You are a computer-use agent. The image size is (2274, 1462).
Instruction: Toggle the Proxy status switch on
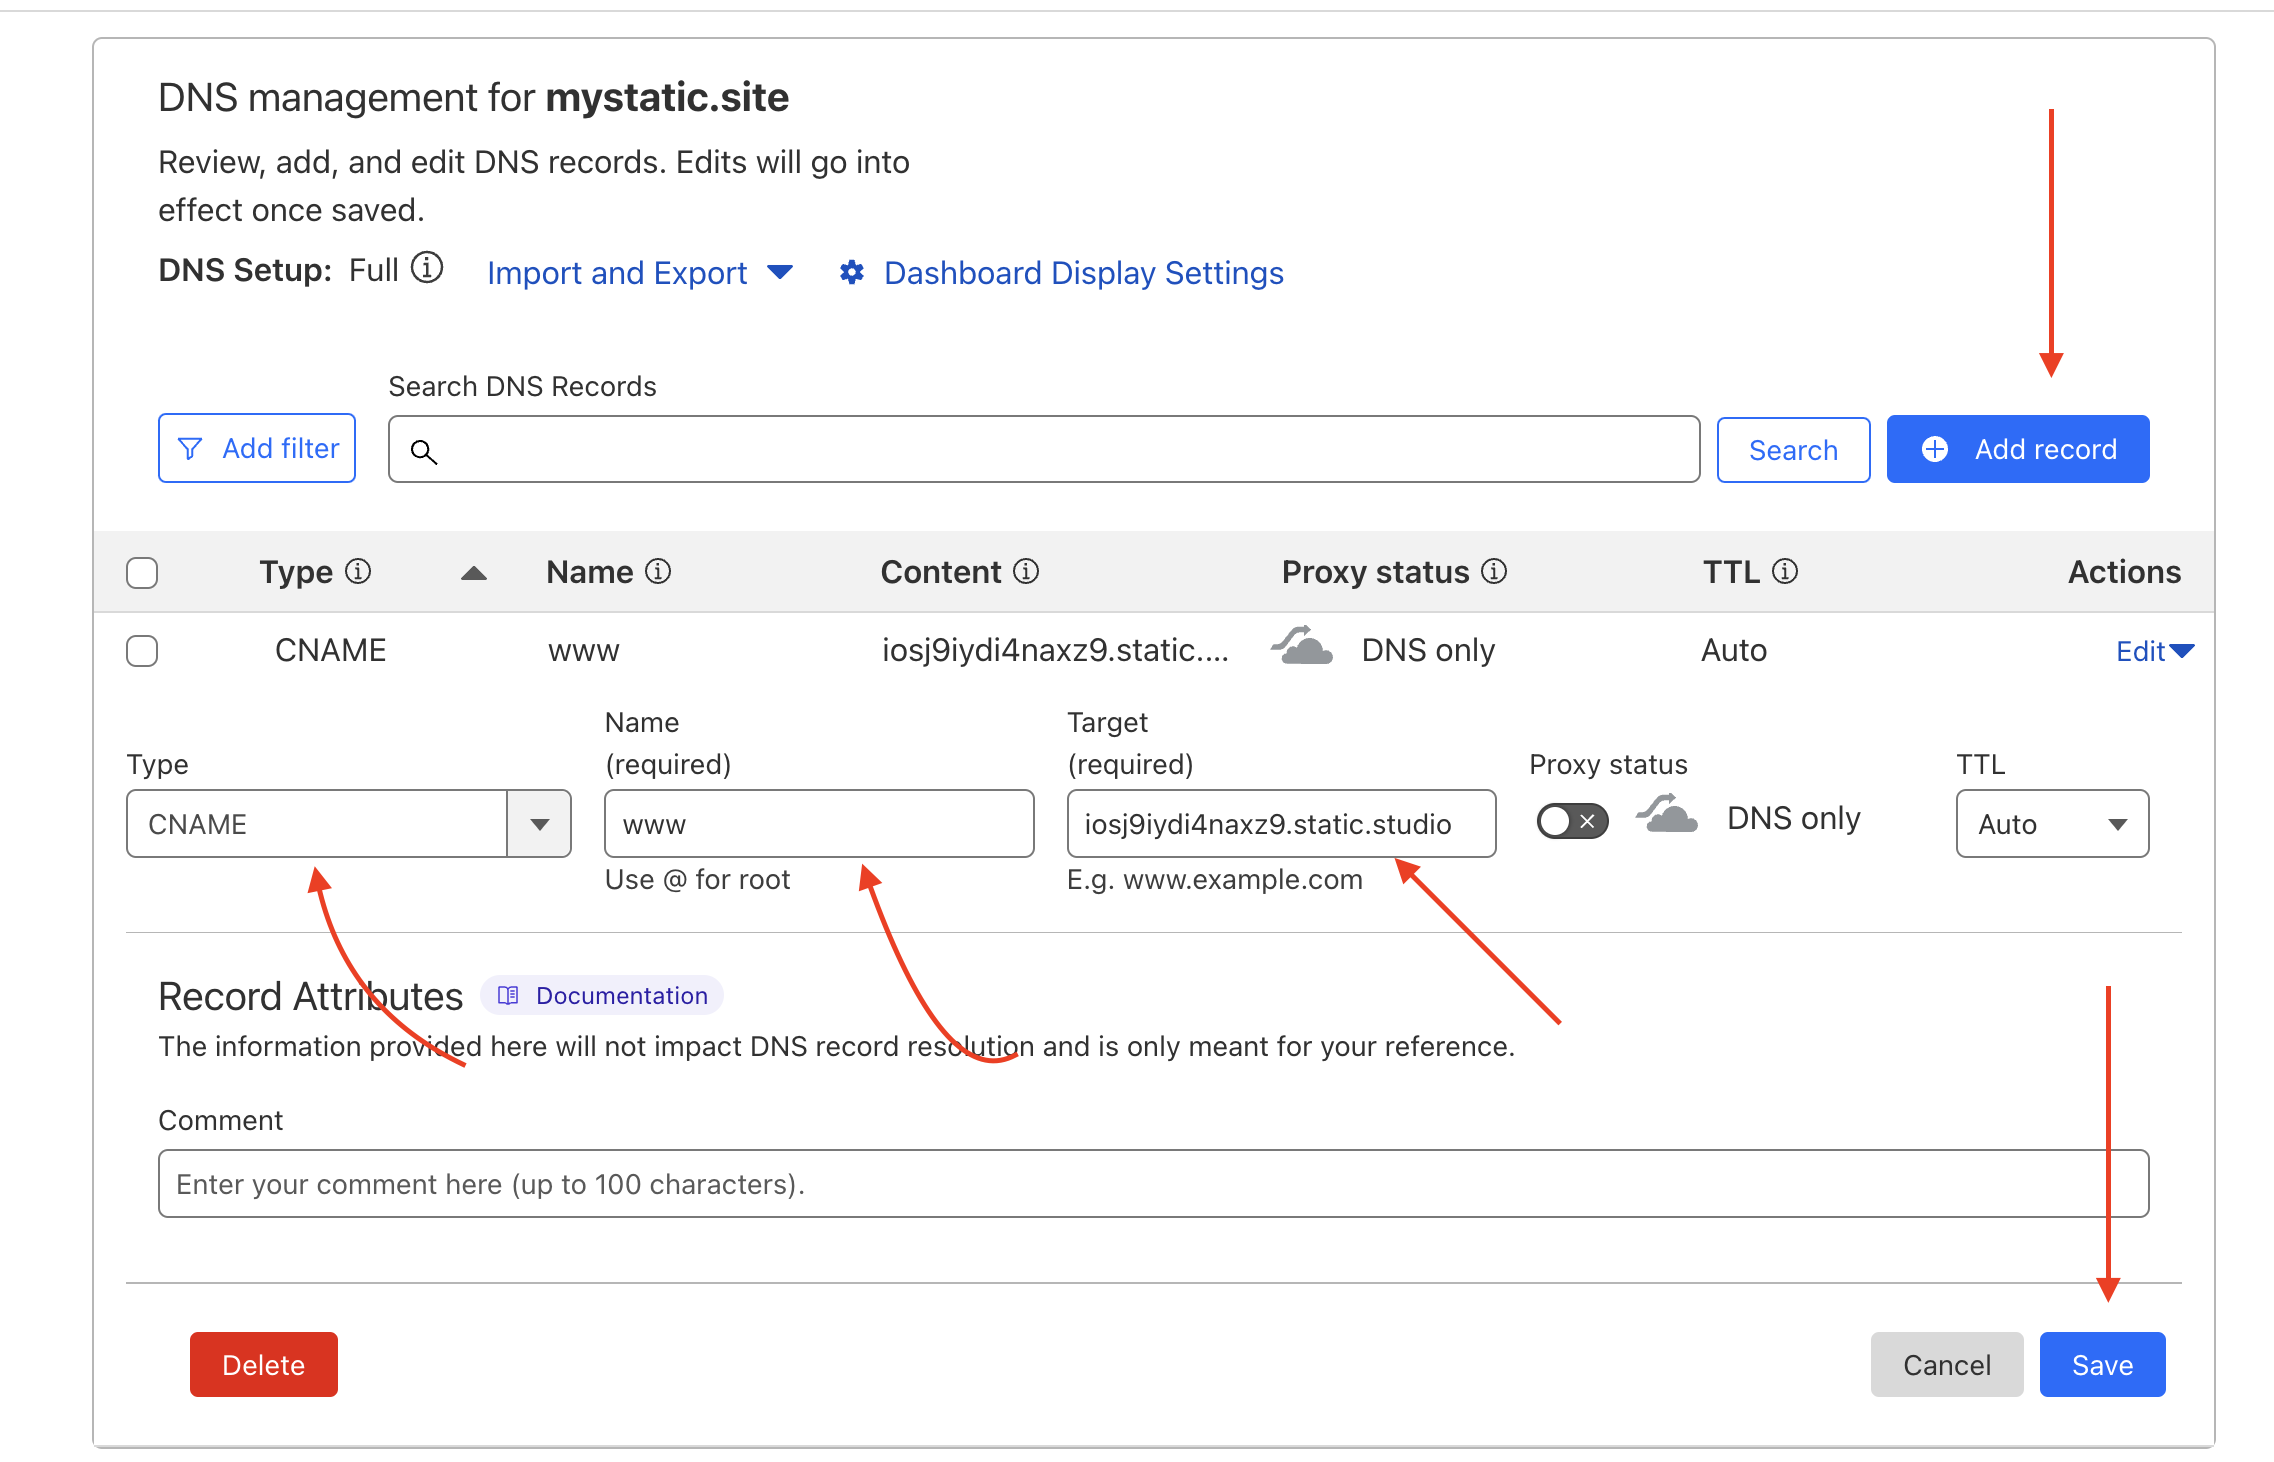pos(1572,821)
